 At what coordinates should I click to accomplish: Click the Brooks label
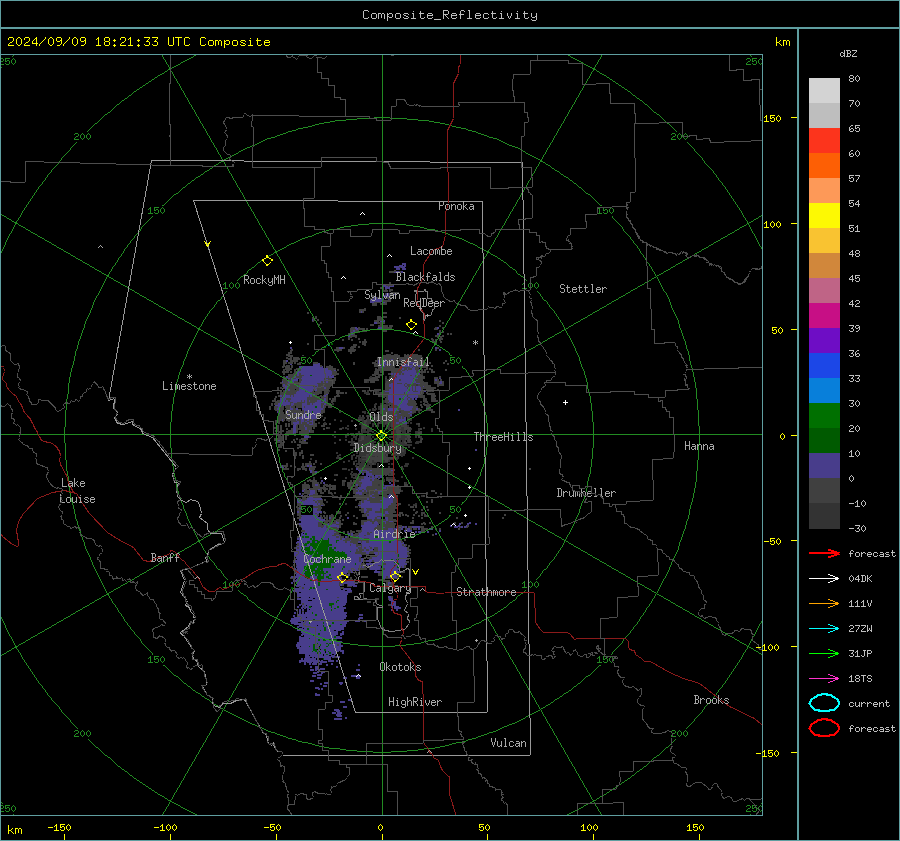point(711,700)
